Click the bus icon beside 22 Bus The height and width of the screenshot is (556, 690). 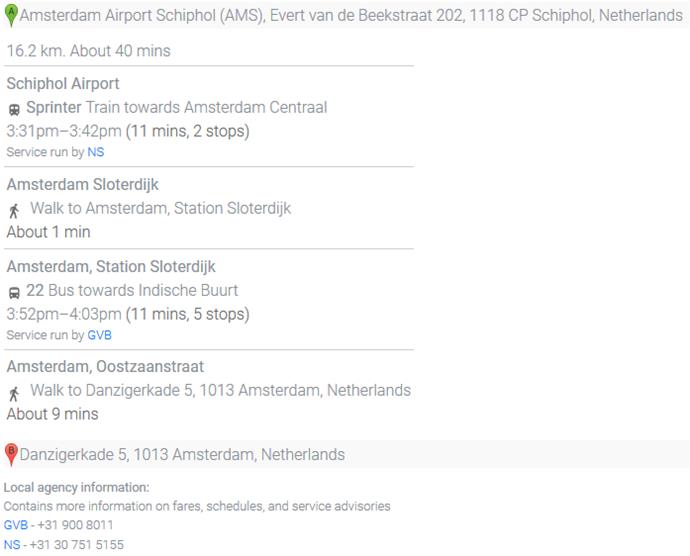point(14,293)
